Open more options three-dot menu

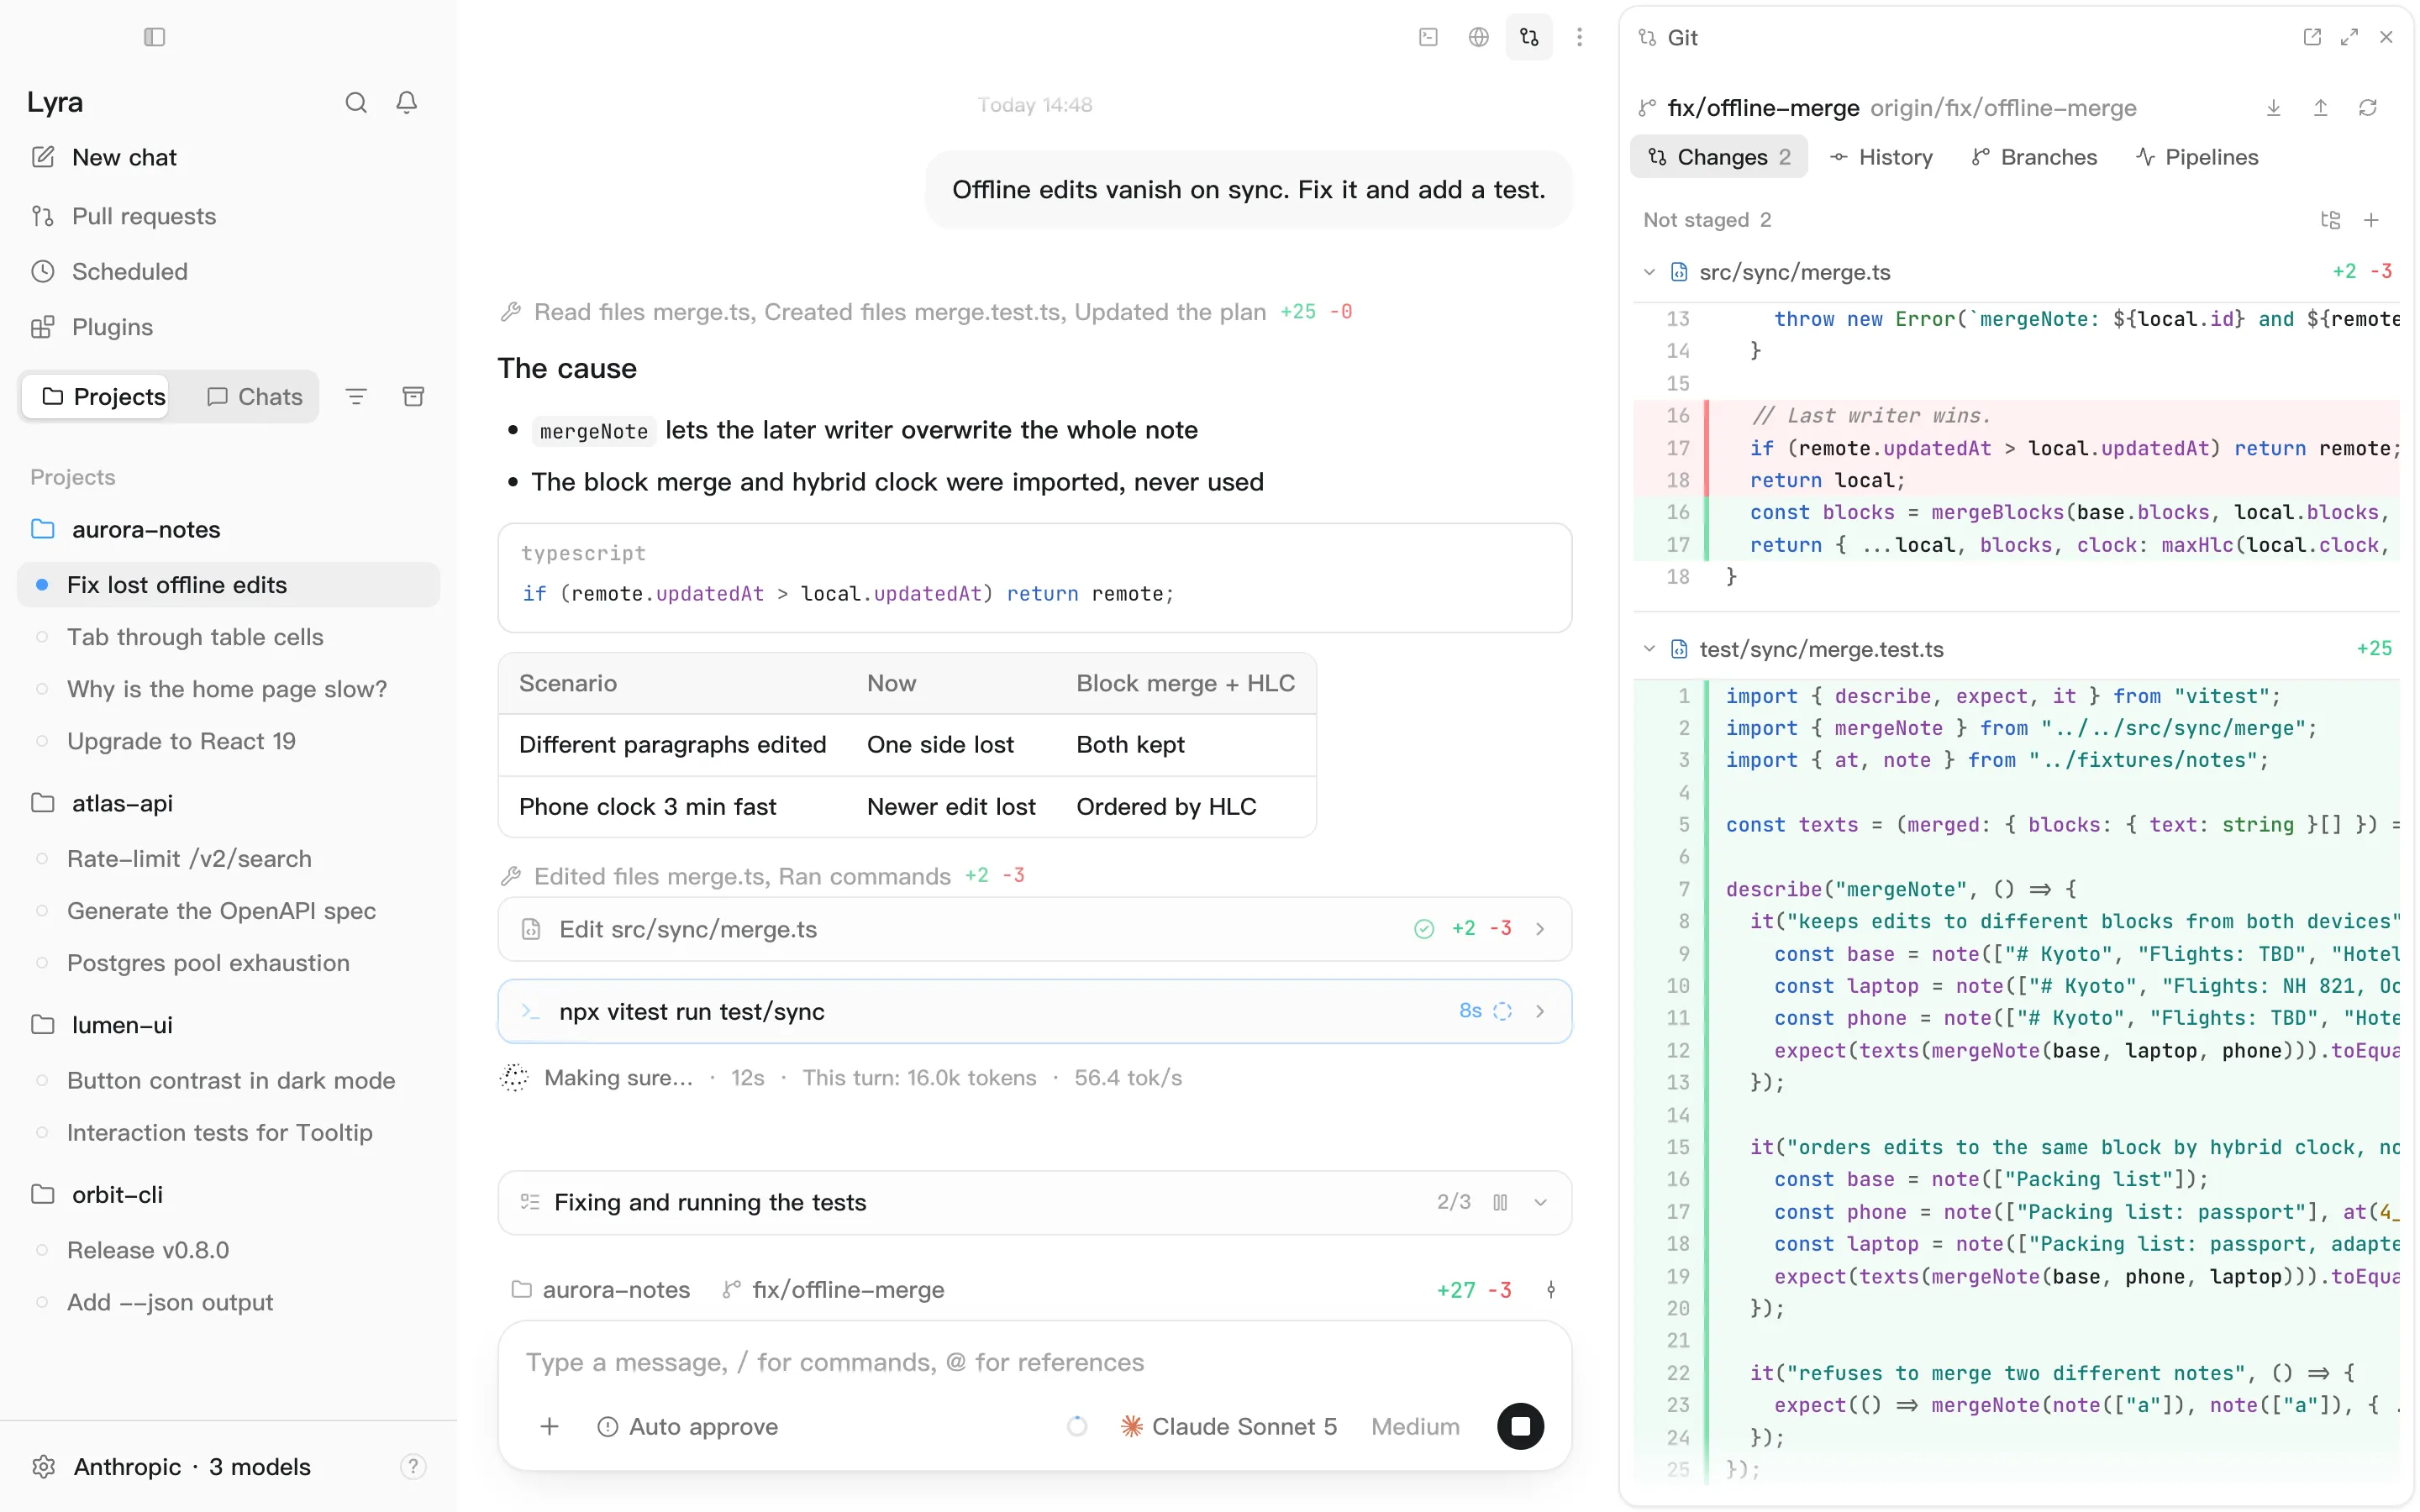[1579, 37]
